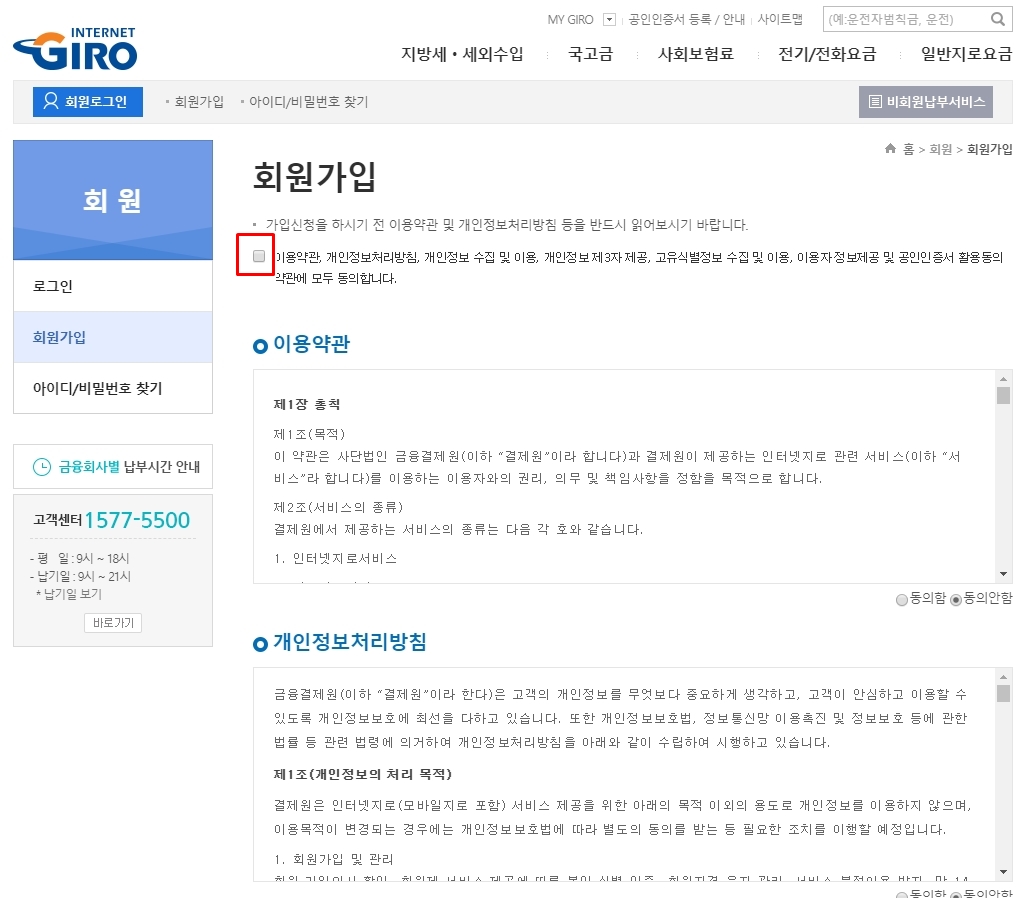Click the '제1장 총칙' heading text
The width and height of the screenshot is (1025, 898).
coord(307,405)
